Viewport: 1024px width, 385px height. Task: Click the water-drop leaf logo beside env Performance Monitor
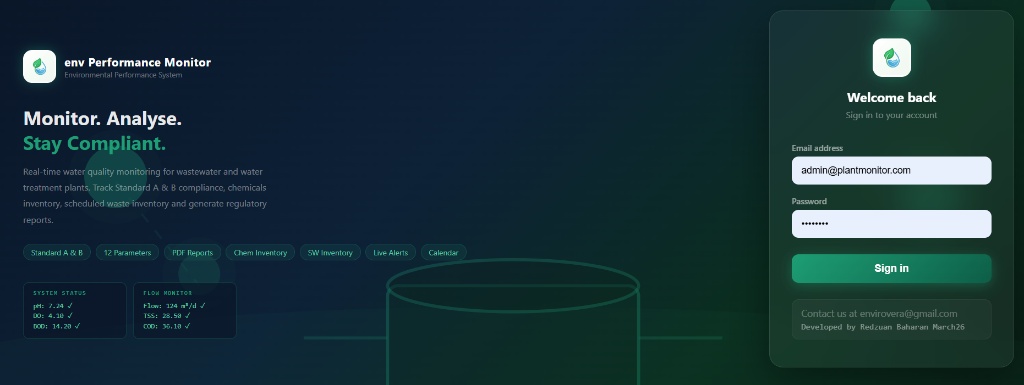pyautogui.click(x=39, y=67)
